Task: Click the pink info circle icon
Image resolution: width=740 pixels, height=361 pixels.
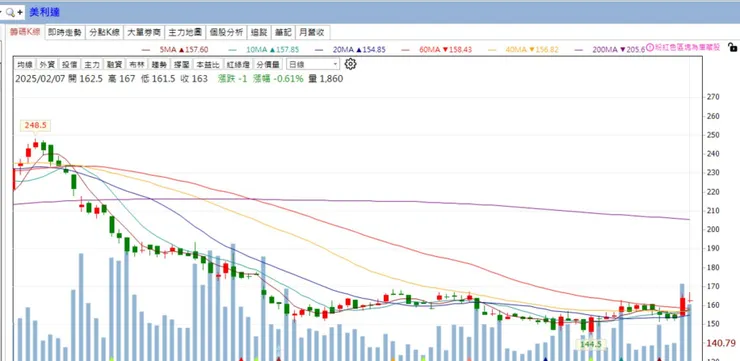Action: pos(649,47)
